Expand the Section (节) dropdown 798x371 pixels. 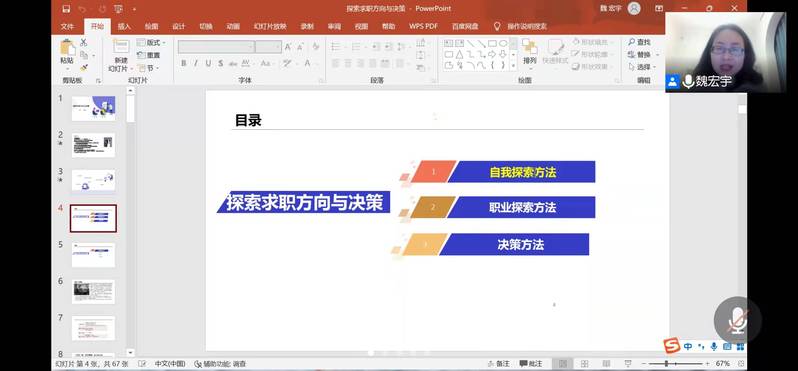tap(149, 68)
